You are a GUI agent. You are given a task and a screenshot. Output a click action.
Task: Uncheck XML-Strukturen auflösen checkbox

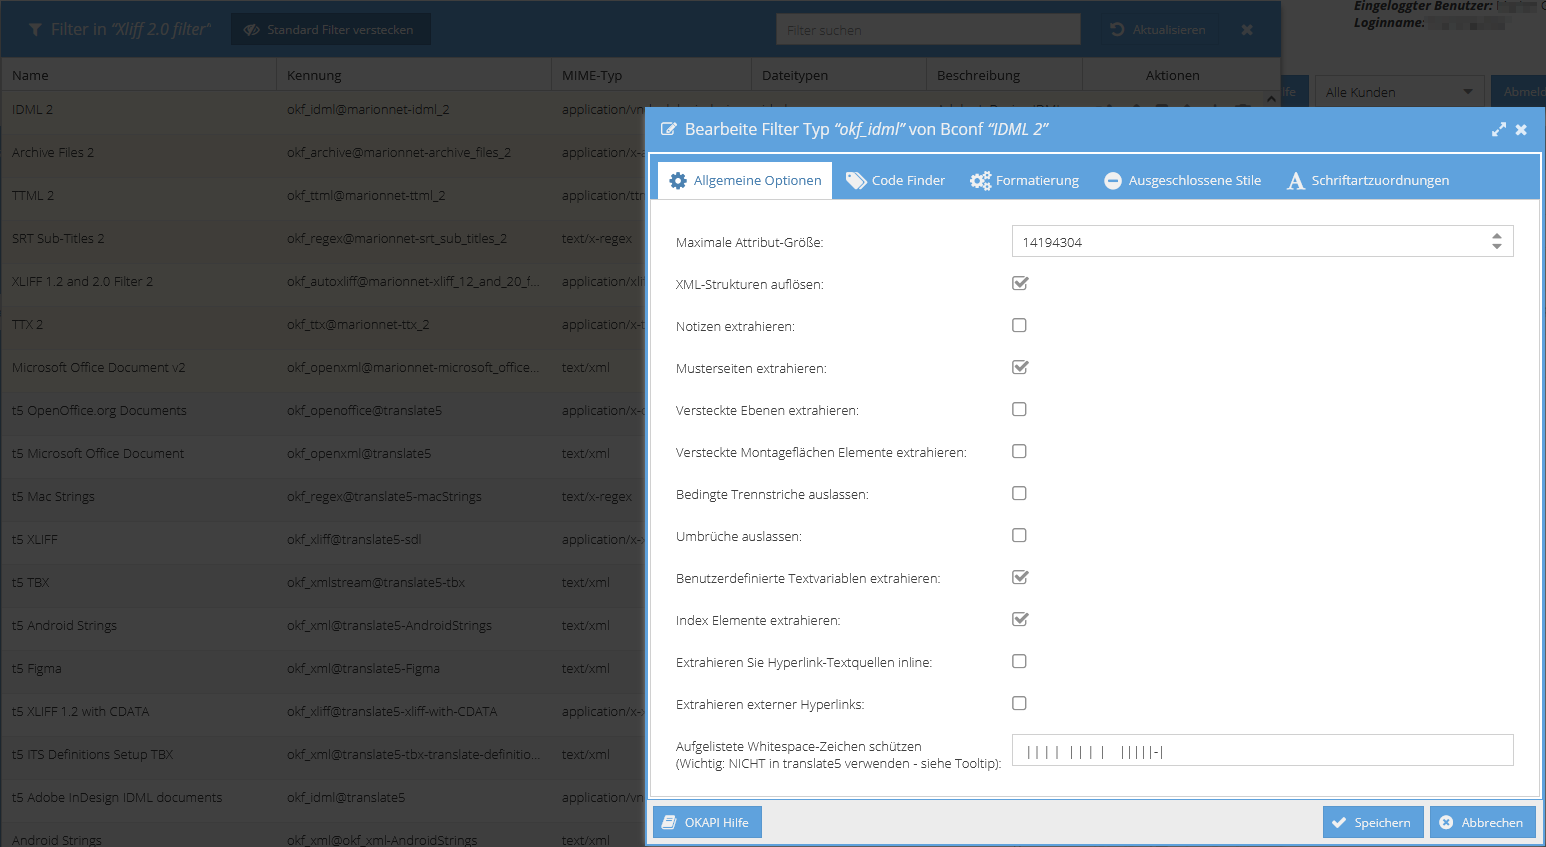[x=1019, y=283]
